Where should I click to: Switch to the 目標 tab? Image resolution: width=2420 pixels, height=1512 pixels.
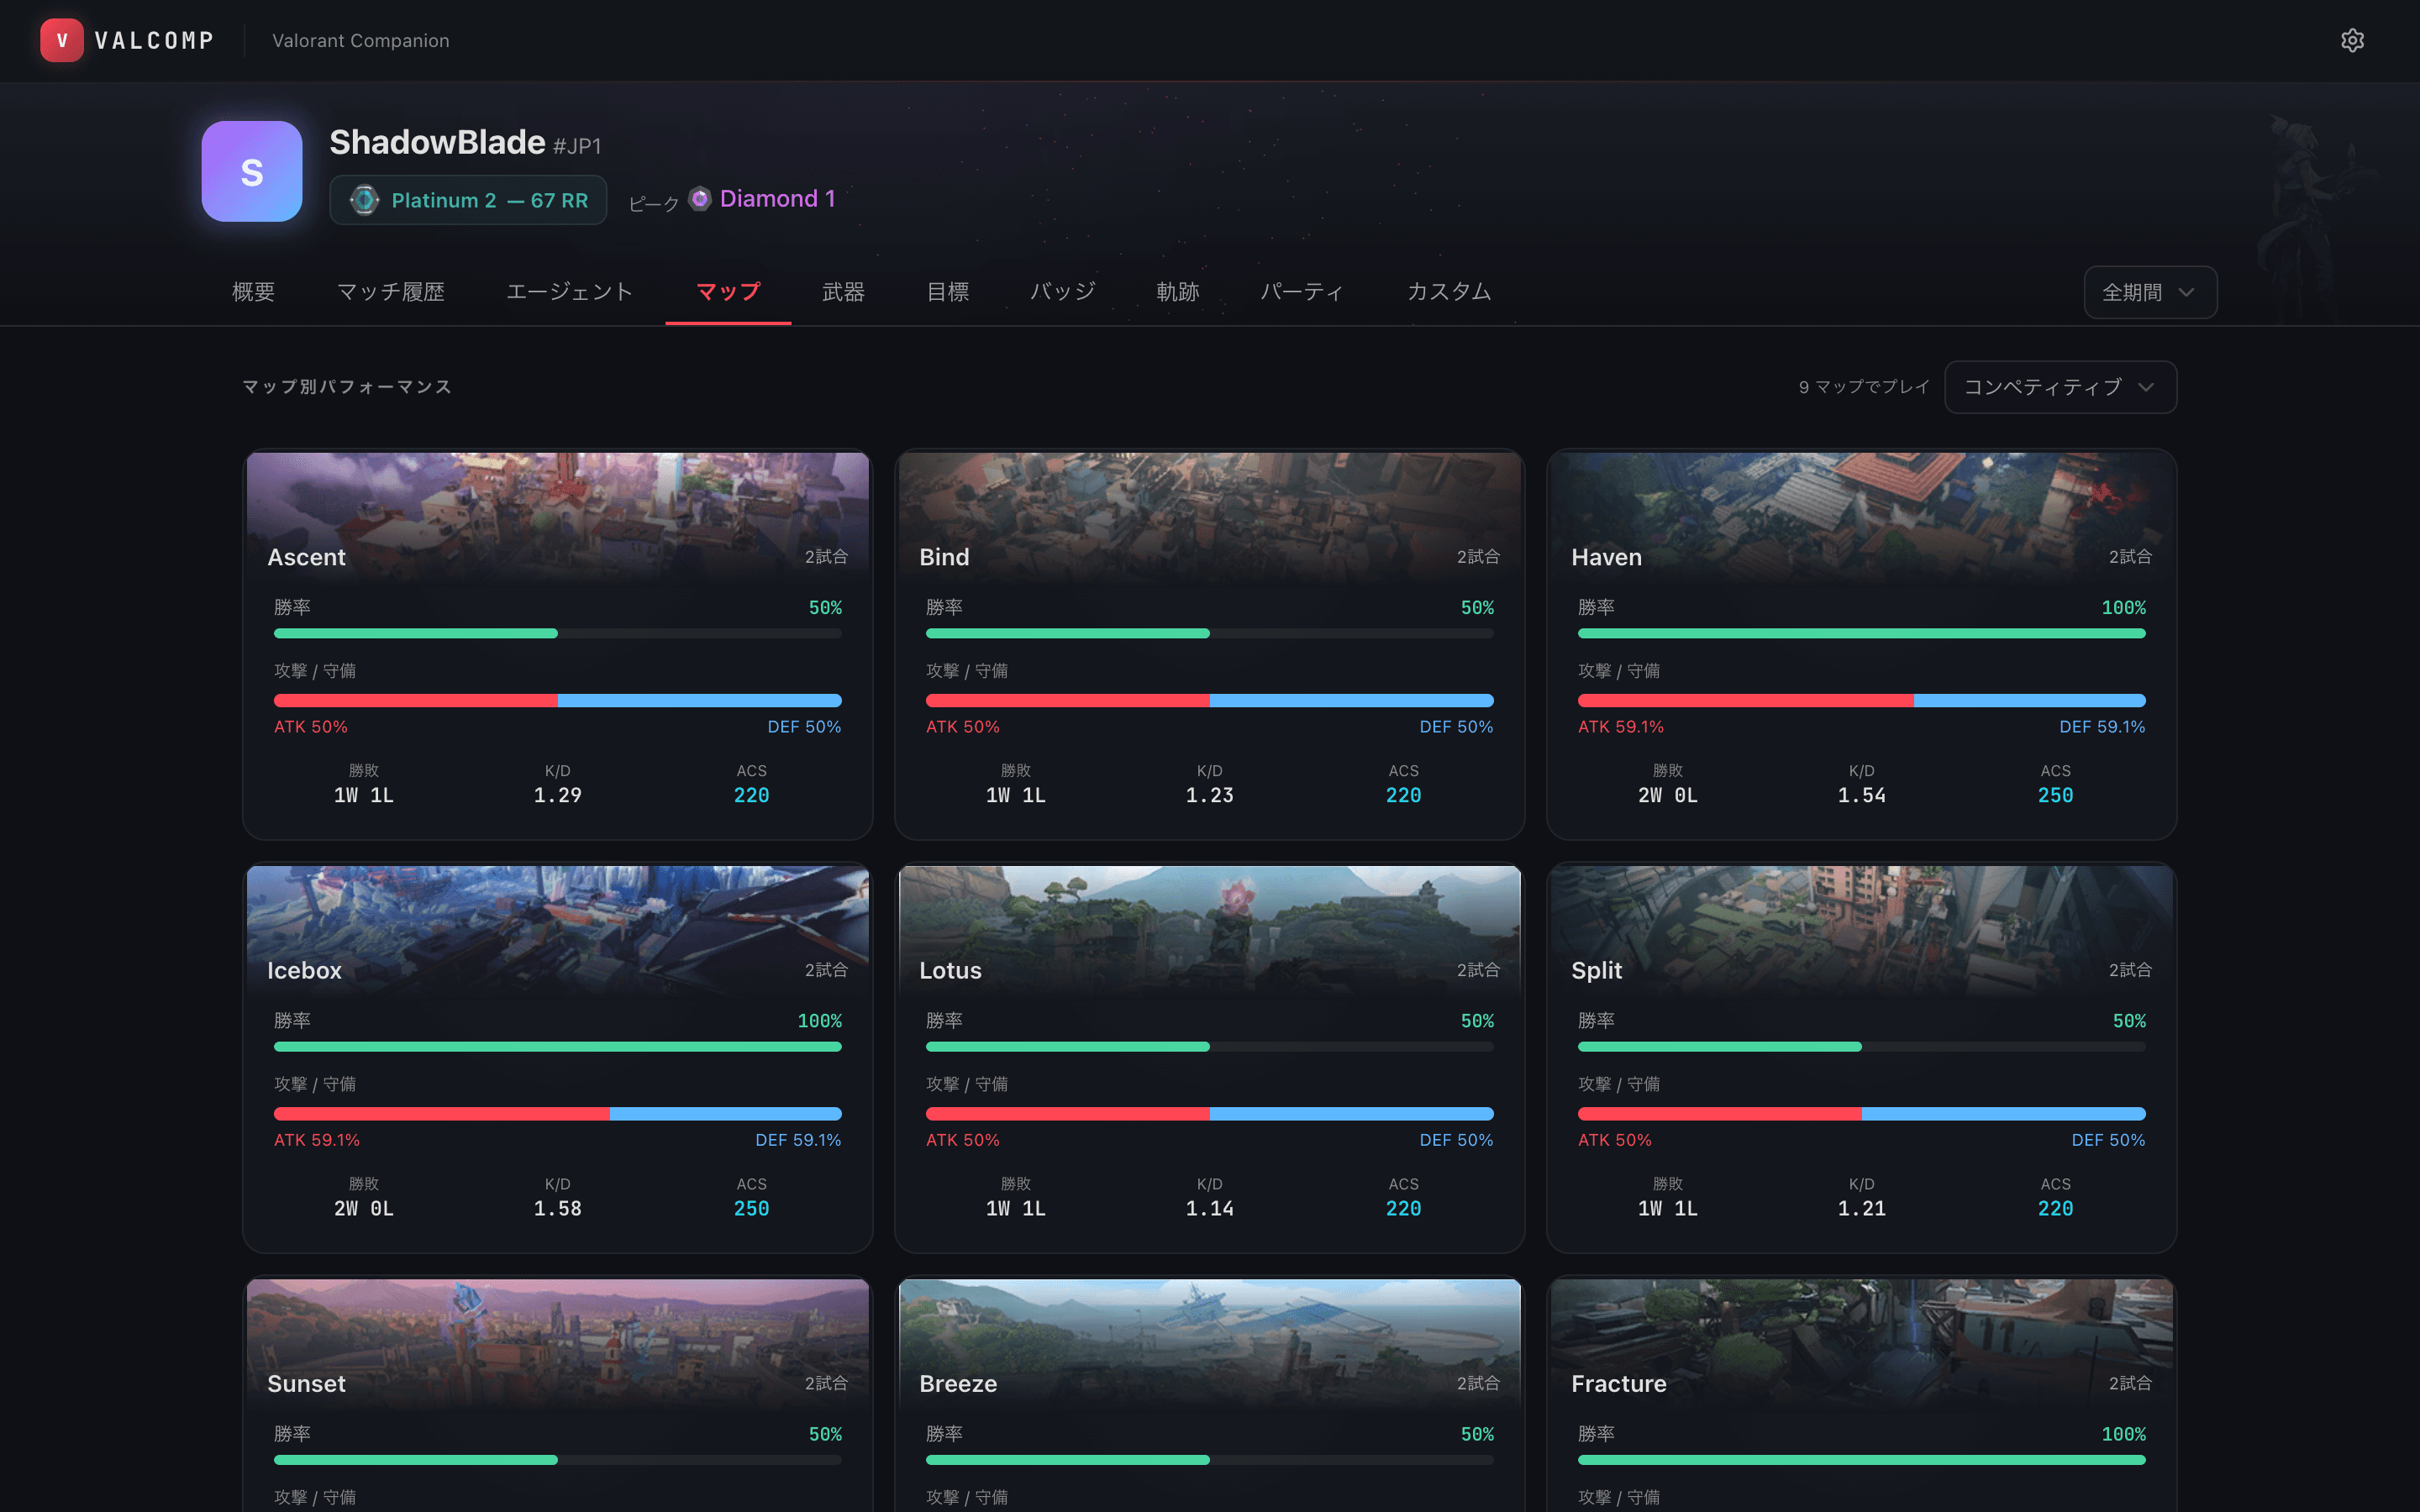[x=948, y=292]
